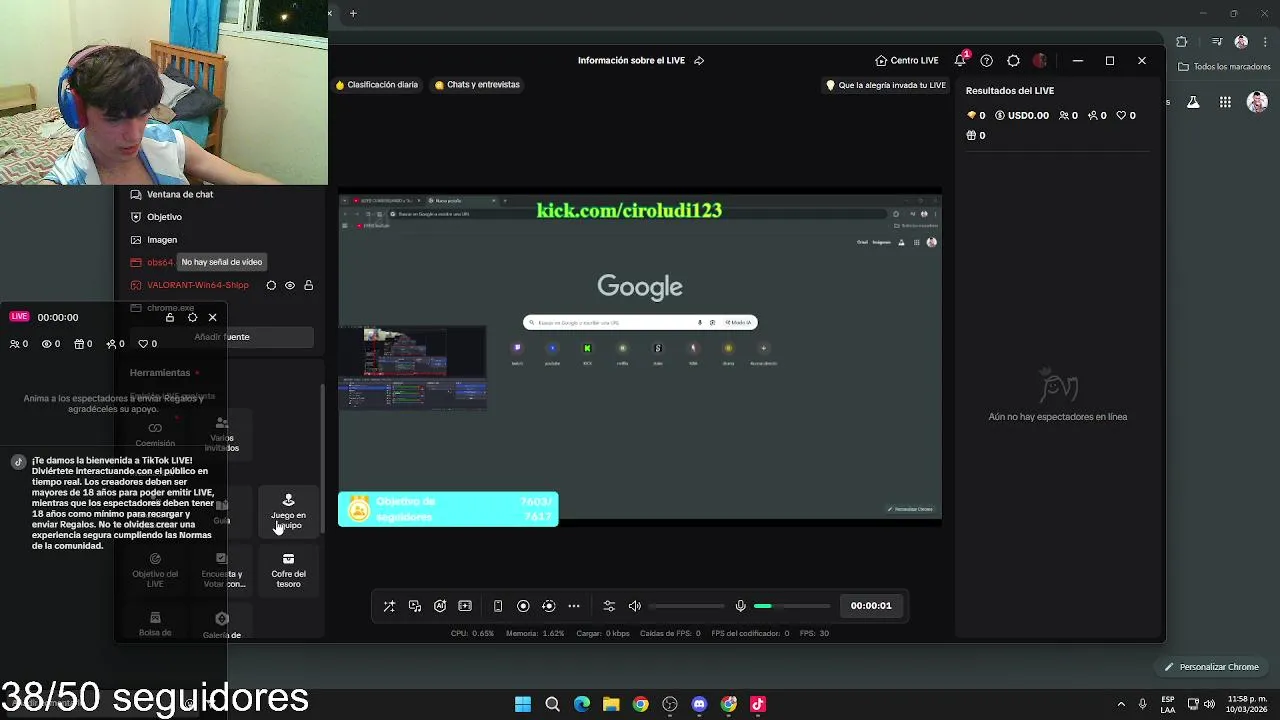Open Google Labs flask icon

tap(1193, 102)
